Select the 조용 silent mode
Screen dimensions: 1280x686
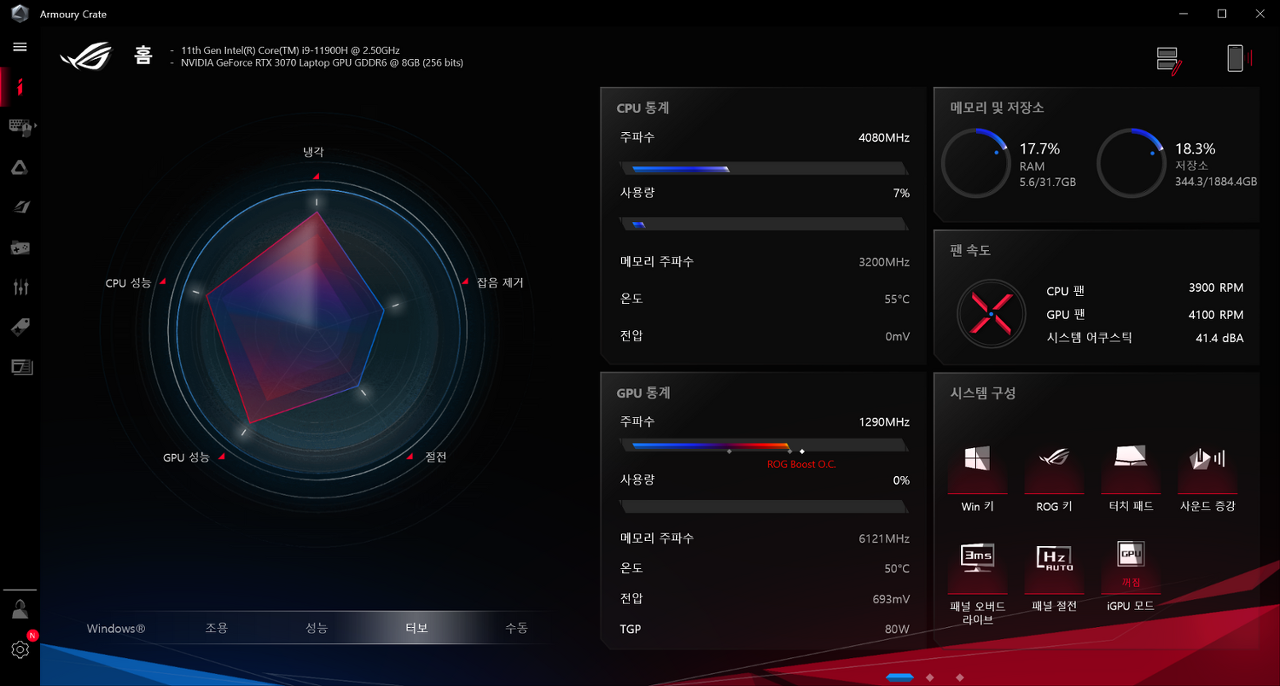tap(216, 628)
